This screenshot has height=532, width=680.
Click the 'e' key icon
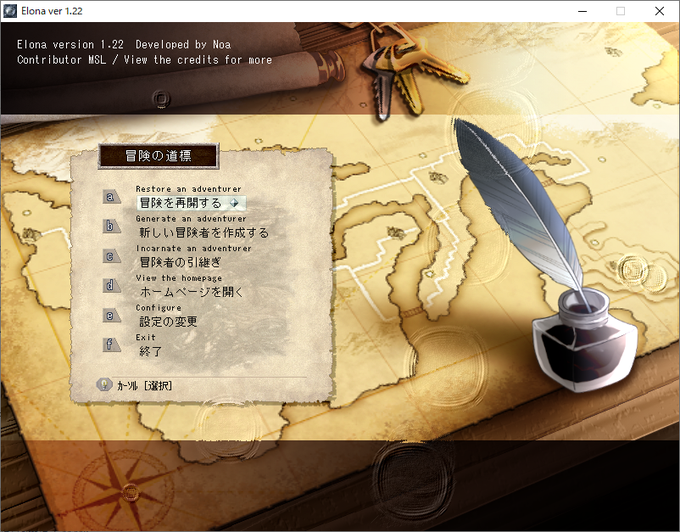coord(111,315)
